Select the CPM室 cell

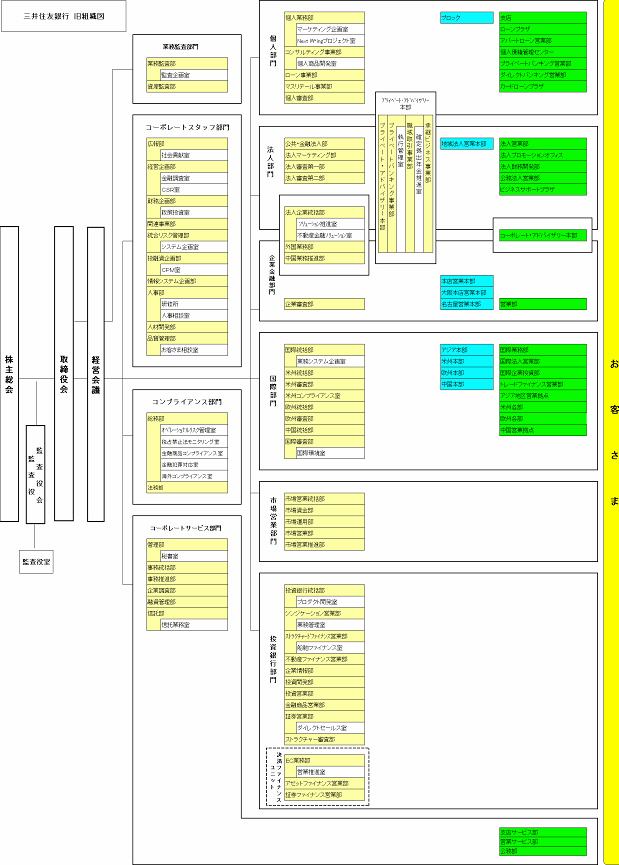(194, 270)
